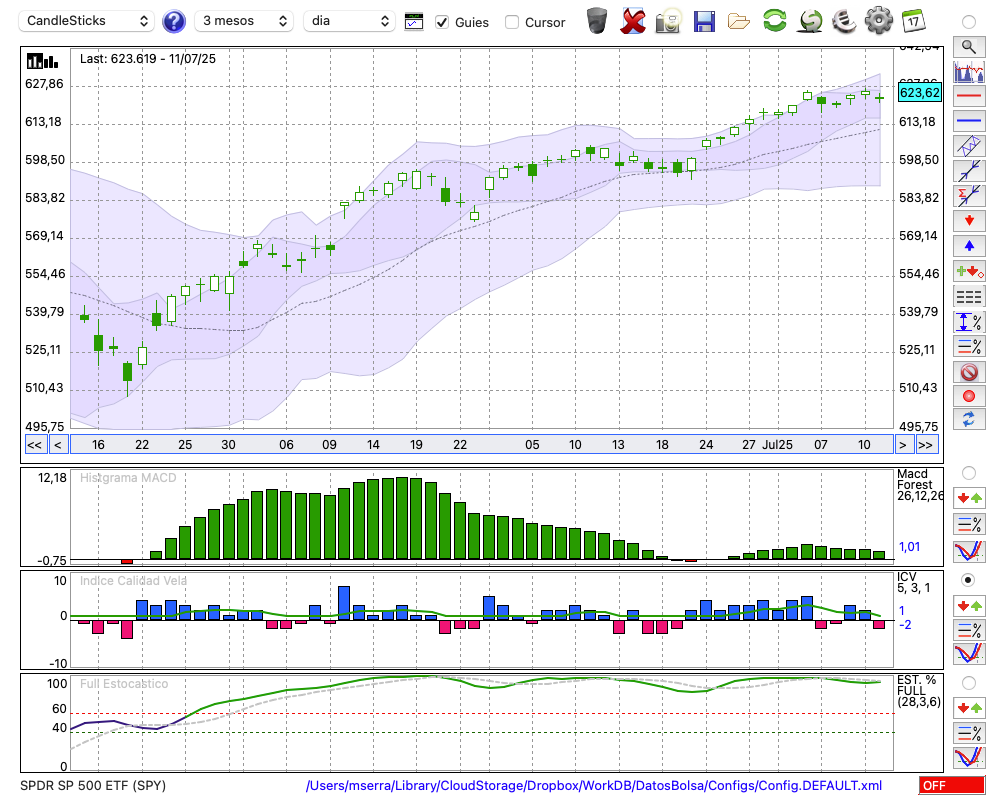
Task: Click the red X delete icon
Action: 632,21
